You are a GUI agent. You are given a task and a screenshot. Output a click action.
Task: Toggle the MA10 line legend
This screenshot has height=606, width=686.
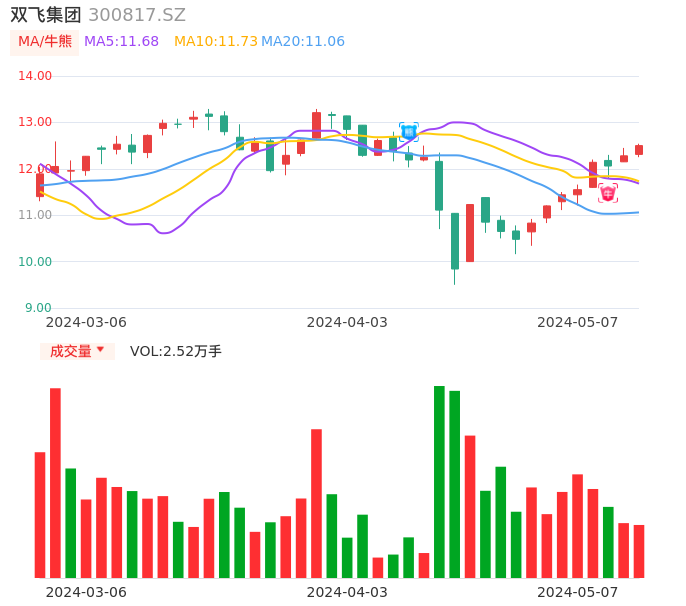(215, 42)
